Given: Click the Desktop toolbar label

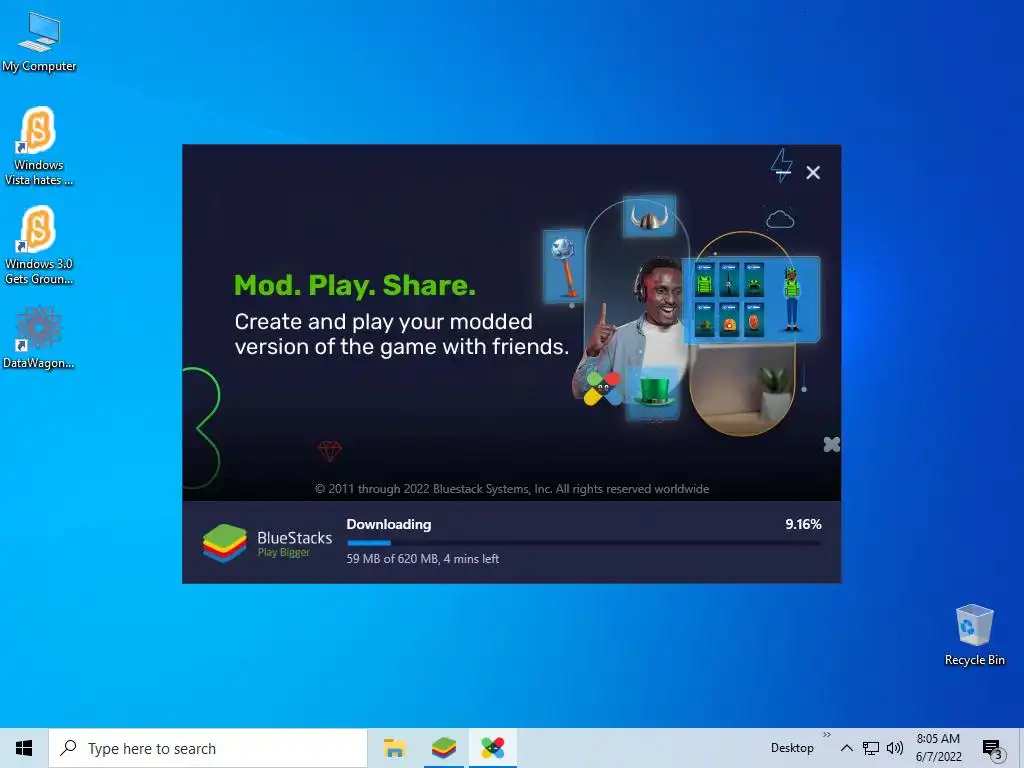Looking at the screenshot, I should [792, 748].
